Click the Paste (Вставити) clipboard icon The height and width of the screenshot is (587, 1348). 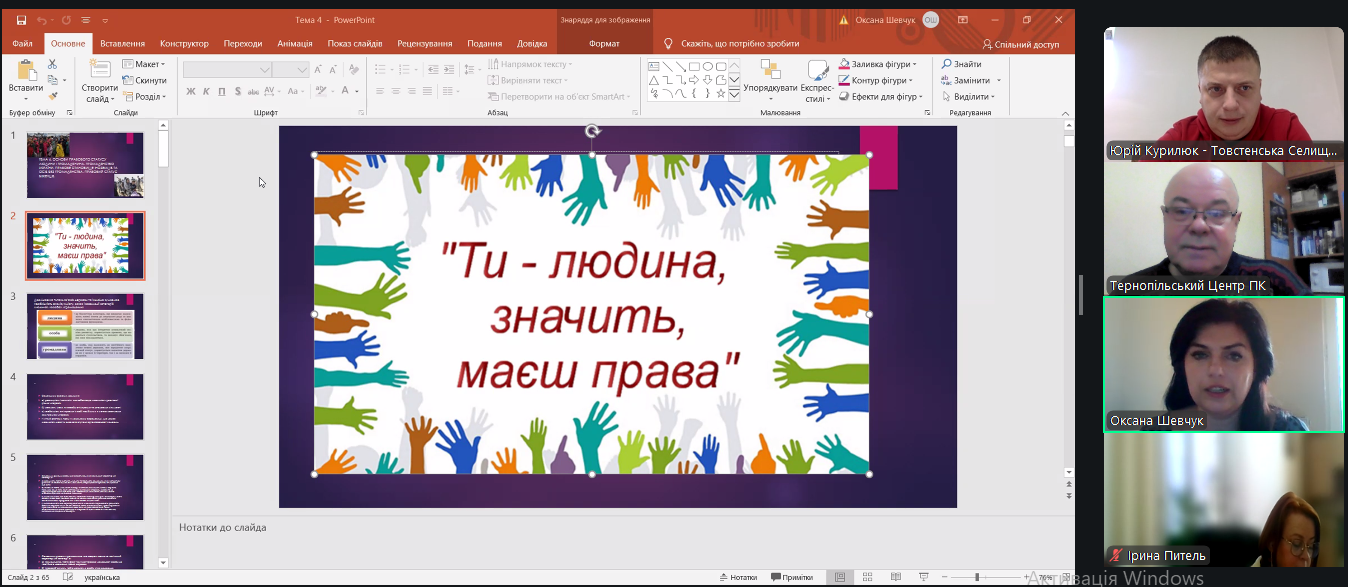[26, 70]
